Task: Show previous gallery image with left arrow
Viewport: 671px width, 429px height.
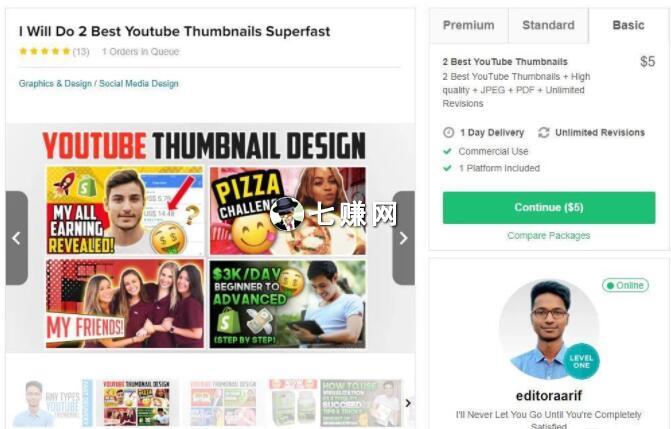Action: coord(17,238)
